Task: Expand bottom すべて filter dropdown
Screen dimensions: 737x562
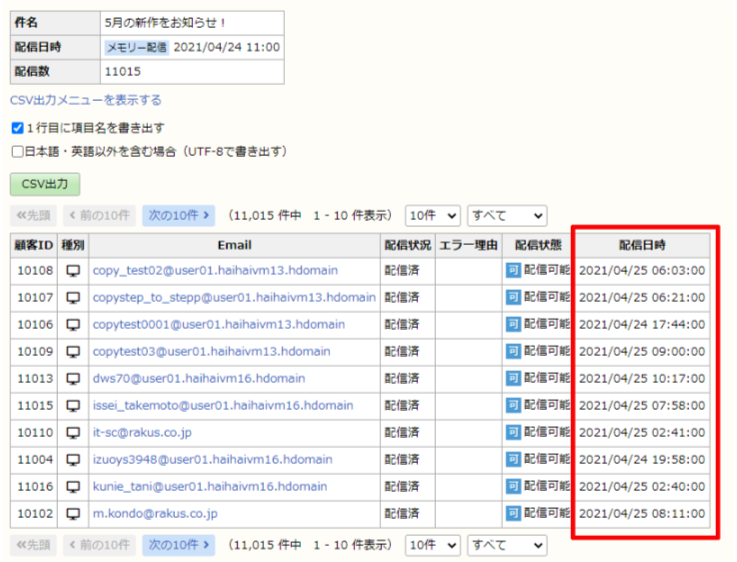Action: pos(507,545)
